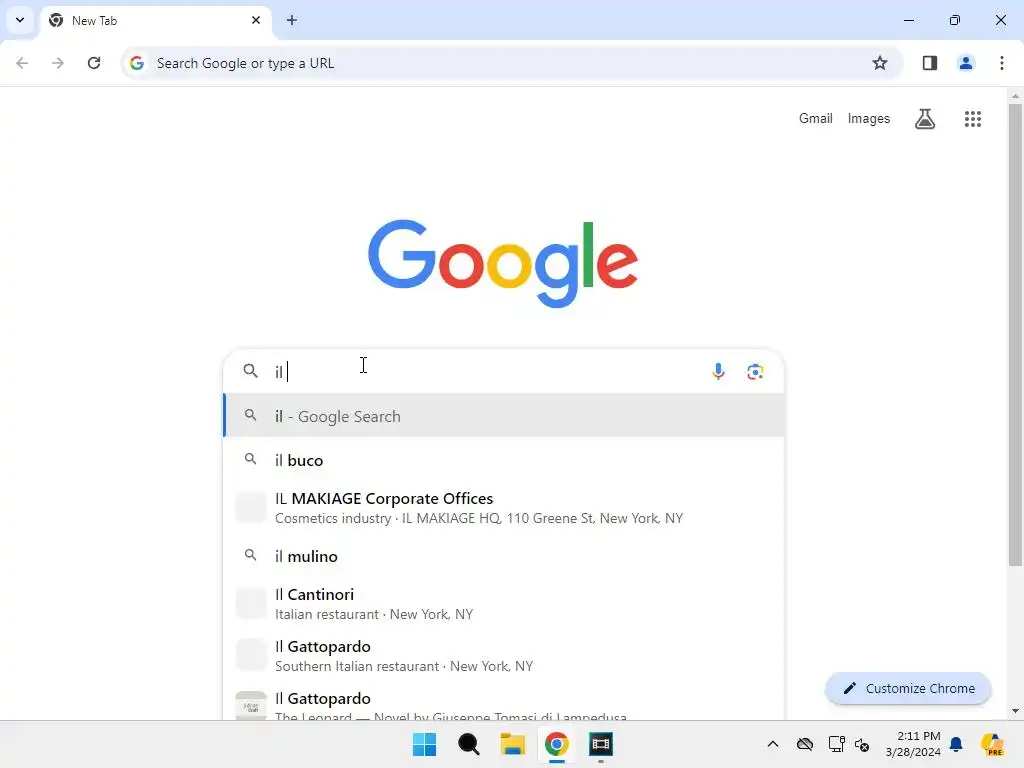Open the clock and date panel
The width and height of the screenshot is (1024, 768).
pyautogui.click(x=913, y=744)
